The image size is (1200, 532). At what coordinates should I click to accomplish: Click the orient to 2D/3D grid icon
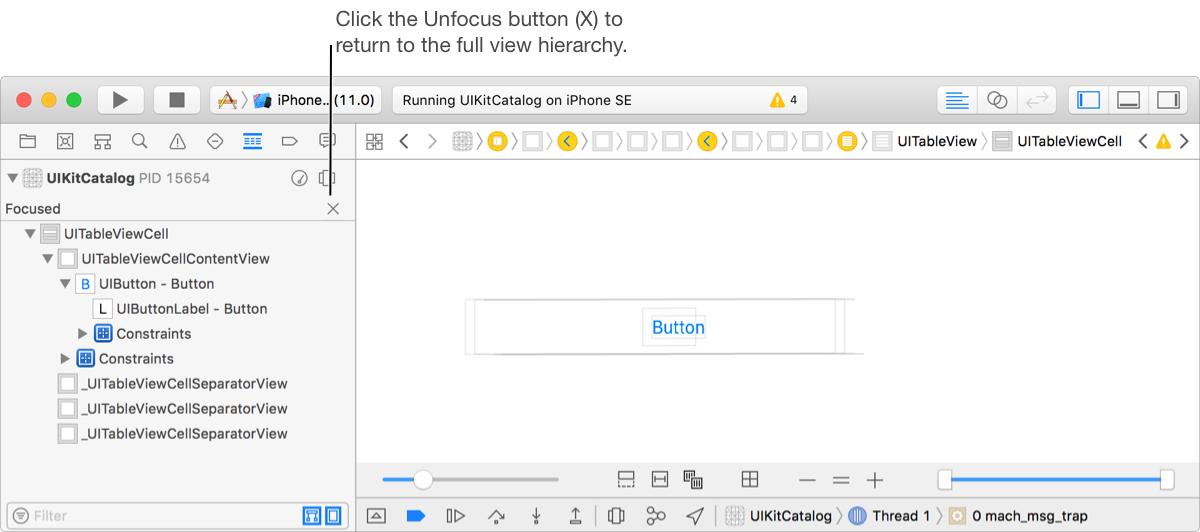(750, 480)
